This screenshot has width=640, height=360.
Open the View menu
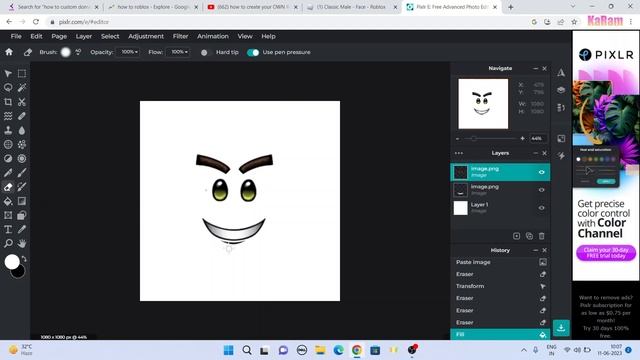(x=245, y=36)
